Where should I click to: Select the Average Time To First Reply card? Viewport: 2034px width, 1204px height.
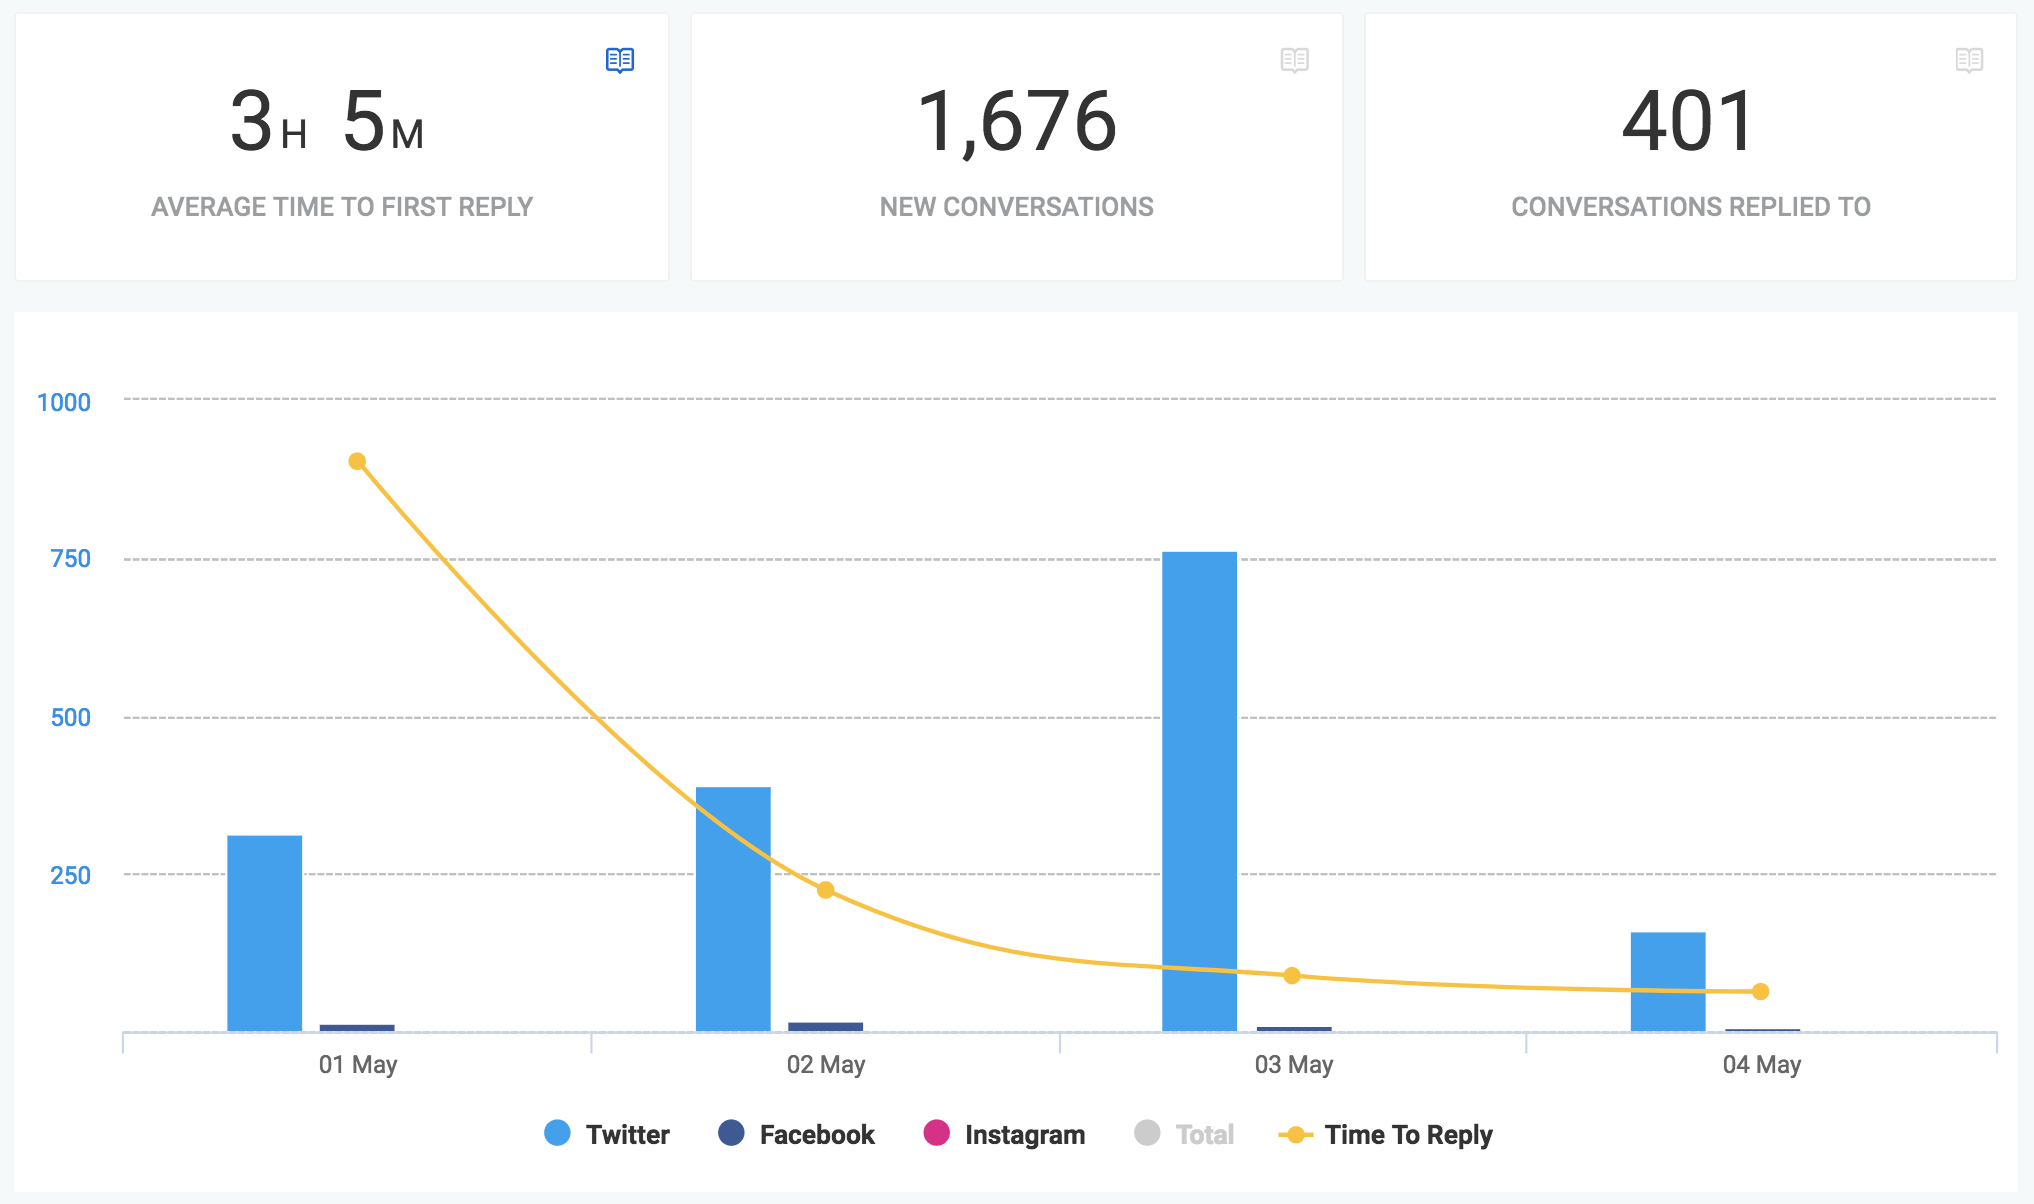[x=341, y=147]
